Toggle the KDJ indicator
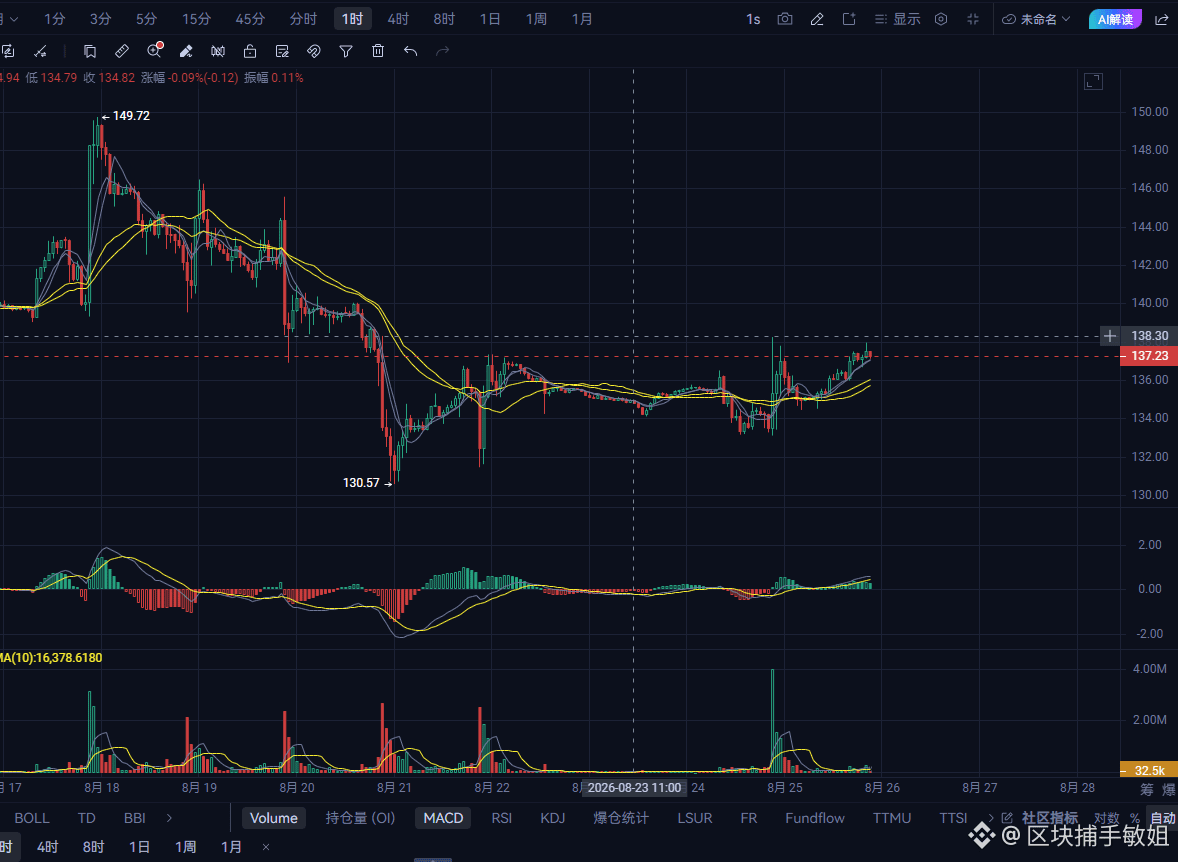 [552, 818]
